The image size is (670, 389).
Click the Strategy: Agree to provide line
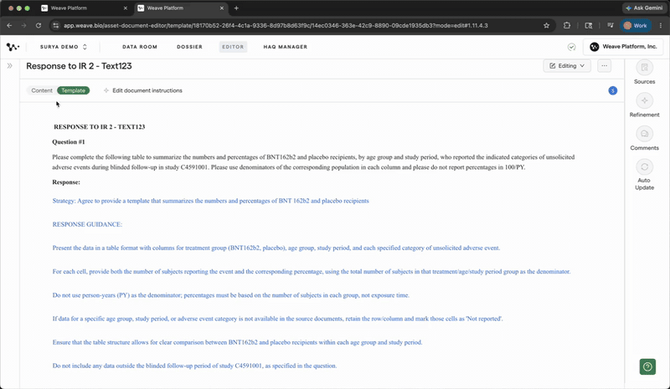211,201
